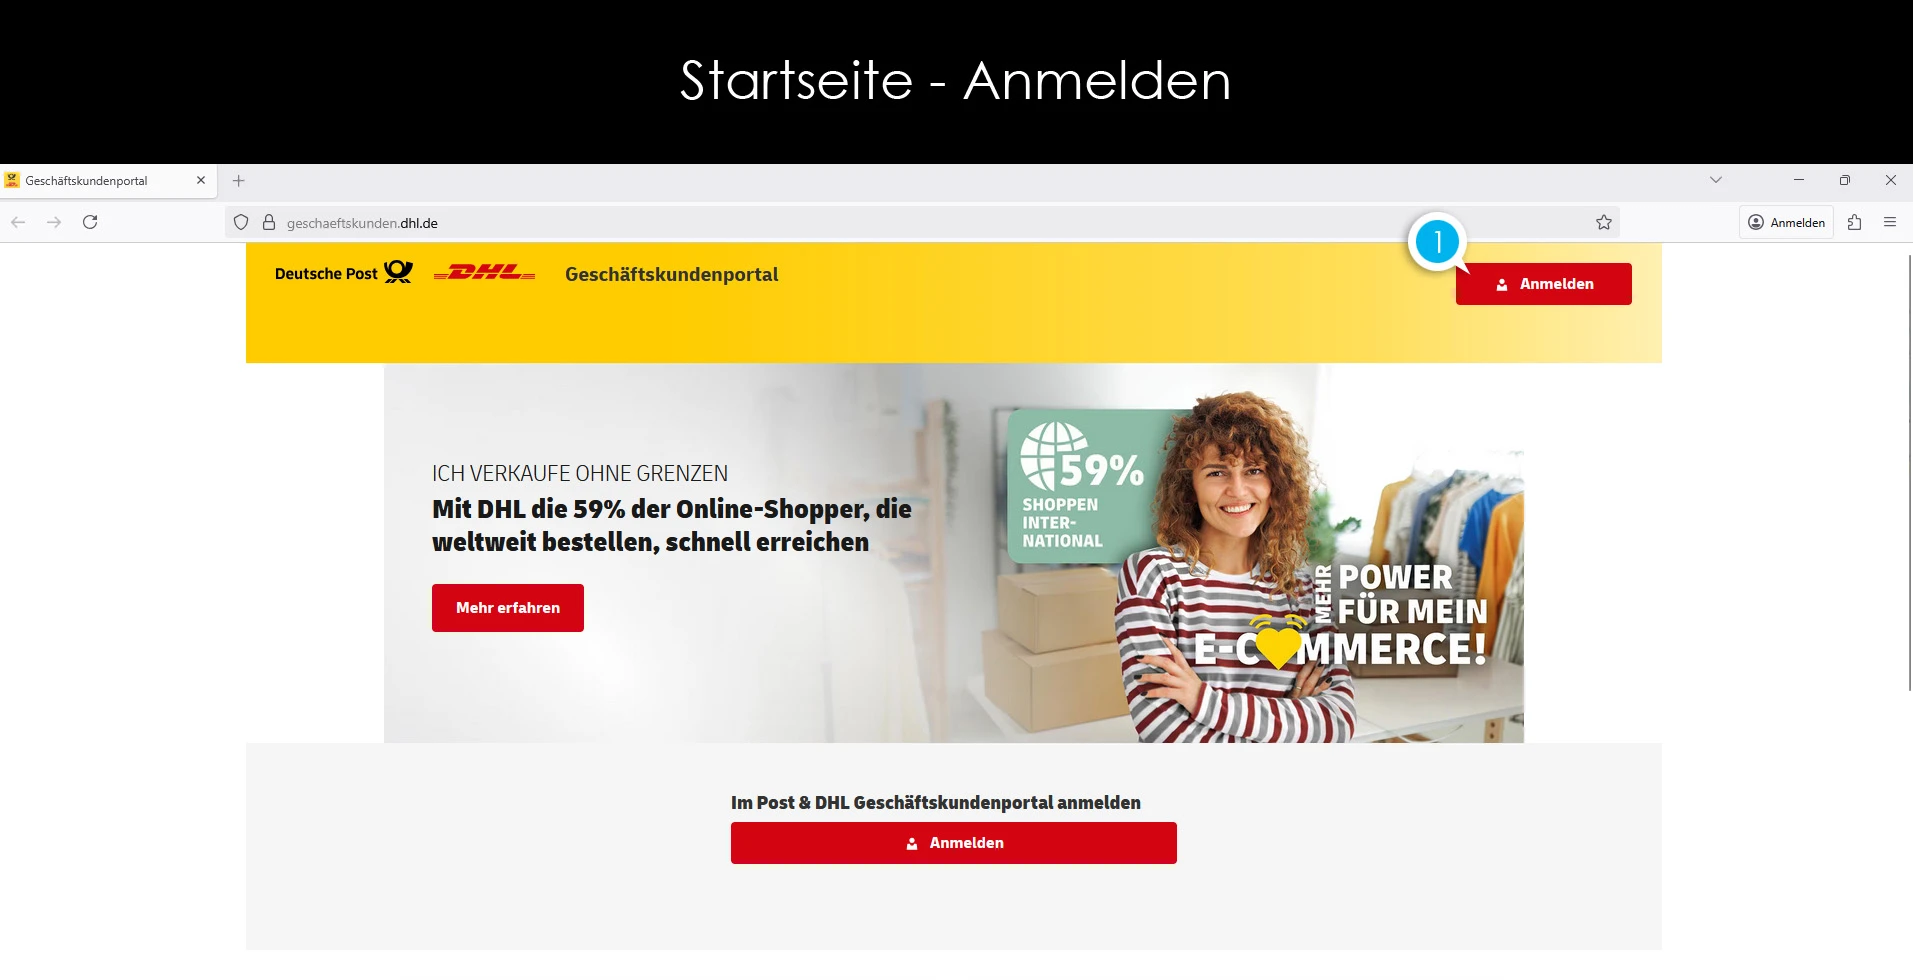Click the Mehr erfahren button
The image size is (1913, 980).
[x=508, y=608]
